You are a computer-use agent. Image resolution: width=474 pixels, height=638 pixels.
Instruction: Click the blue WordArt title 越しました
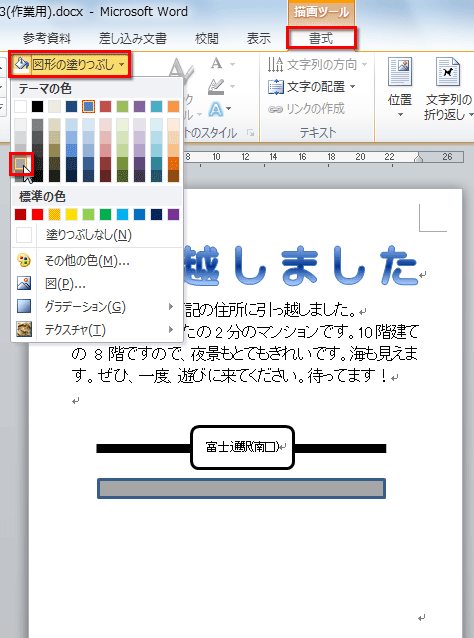pos(301,267)
